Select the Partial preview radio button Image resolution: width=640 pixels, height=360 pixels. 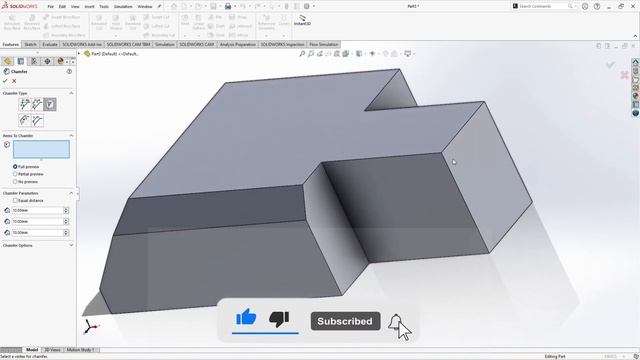15,174
